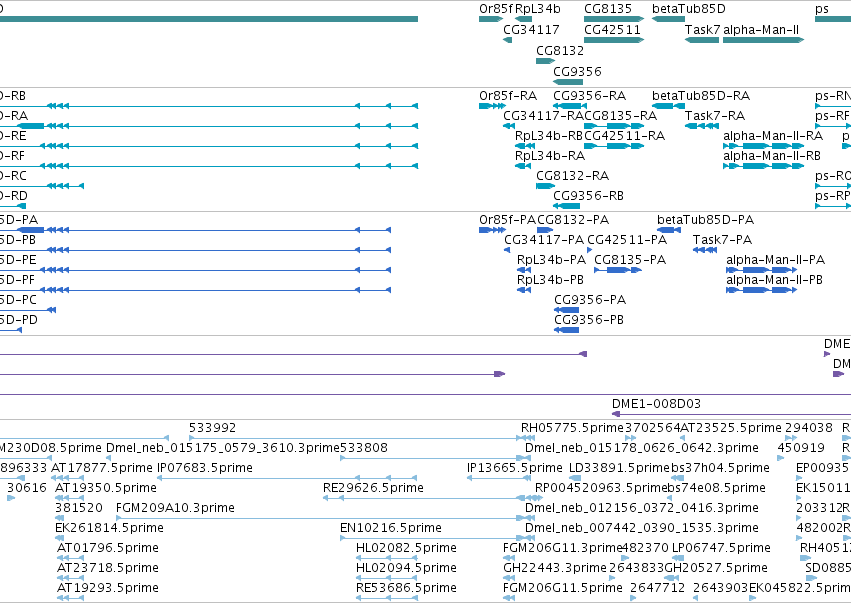Image resolution: width=851 pixels, height=603 pixels.
Task: Click EST FGM209A10.3prime
Action: coord(175,508)
